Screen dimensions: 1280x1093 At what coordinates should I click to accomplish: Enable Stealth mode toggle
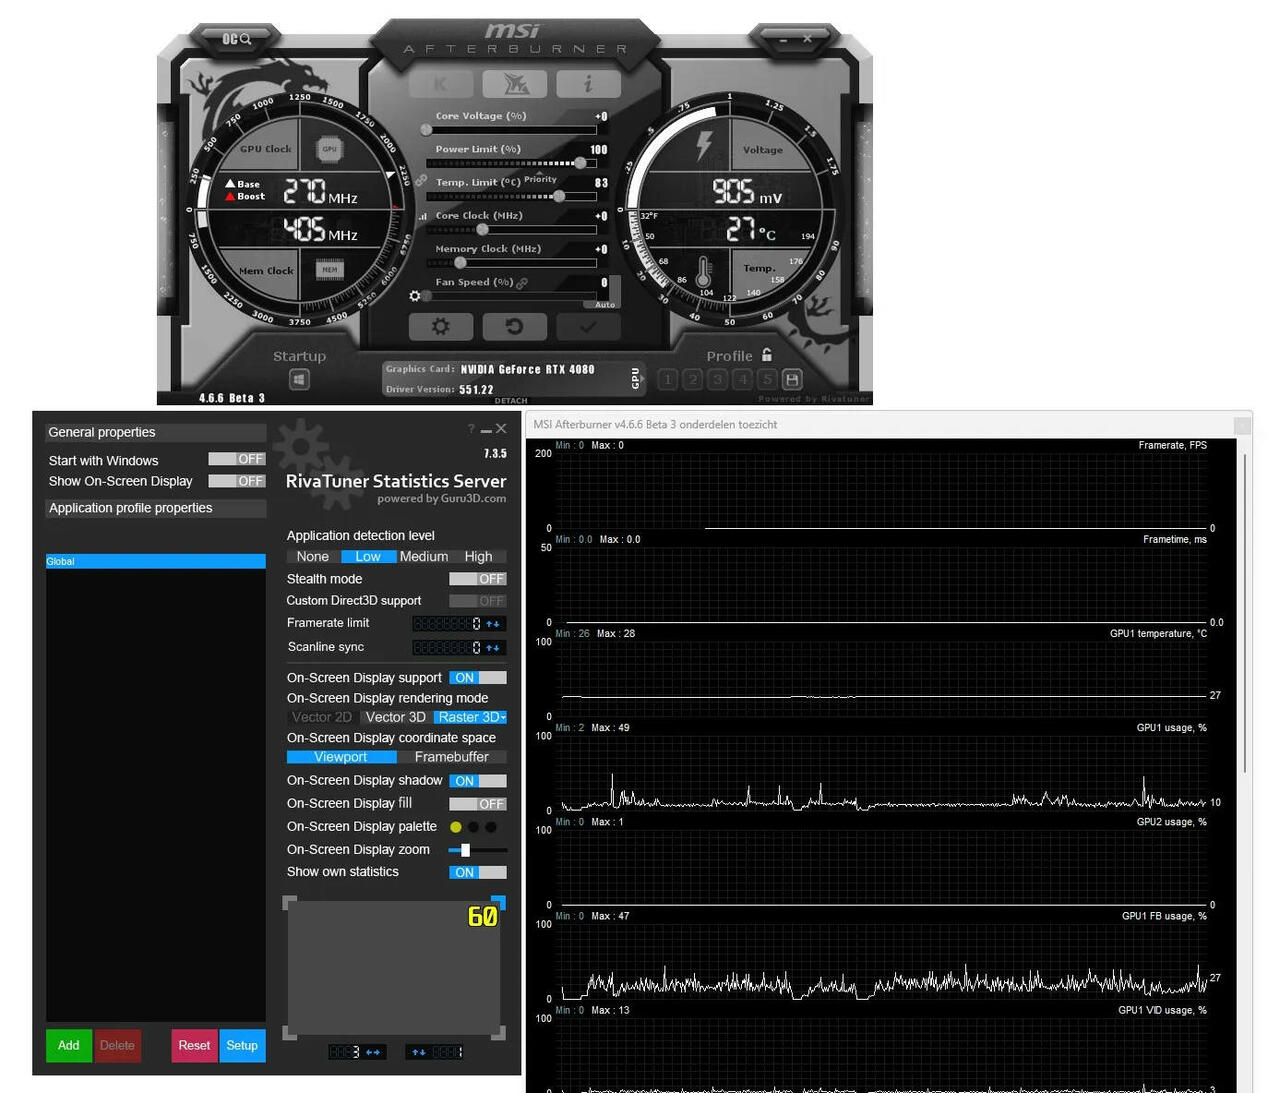(478, 579)
